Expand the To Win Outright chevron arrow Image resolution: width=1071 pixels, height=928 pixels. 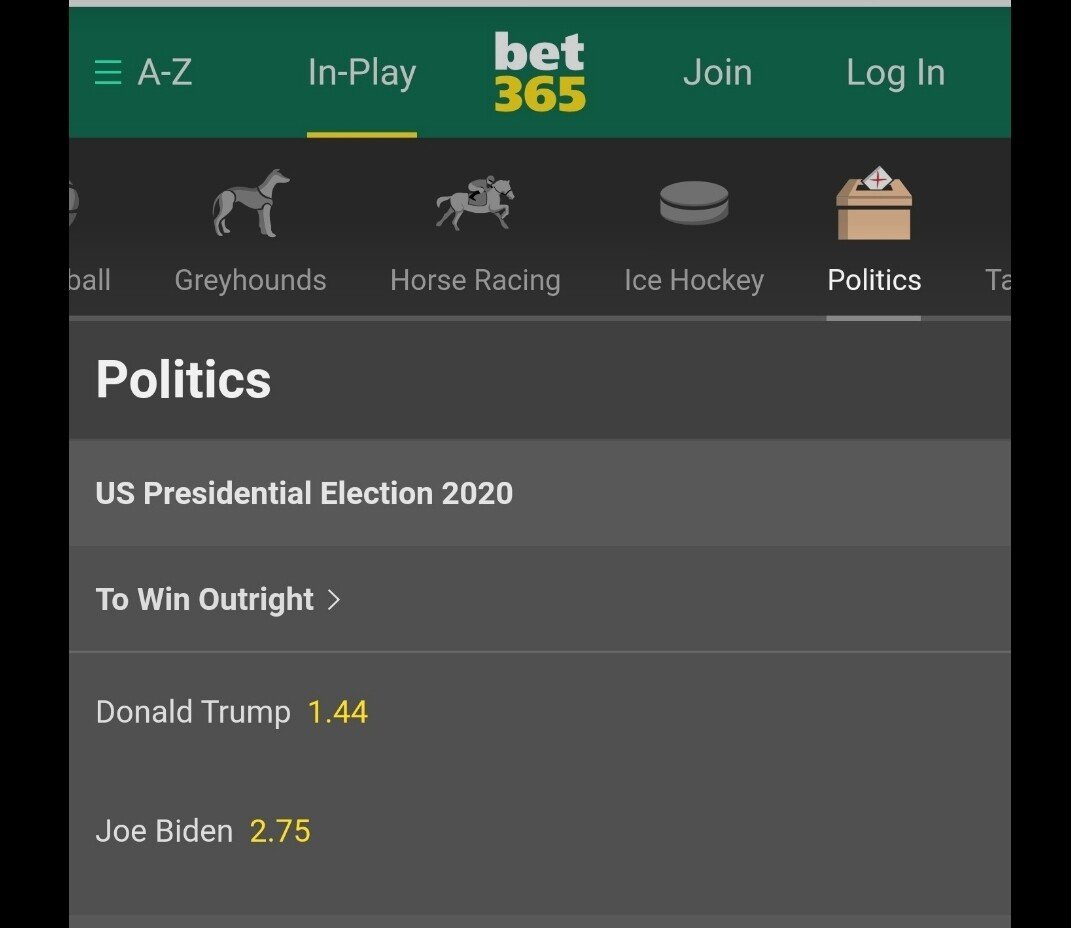335,600
